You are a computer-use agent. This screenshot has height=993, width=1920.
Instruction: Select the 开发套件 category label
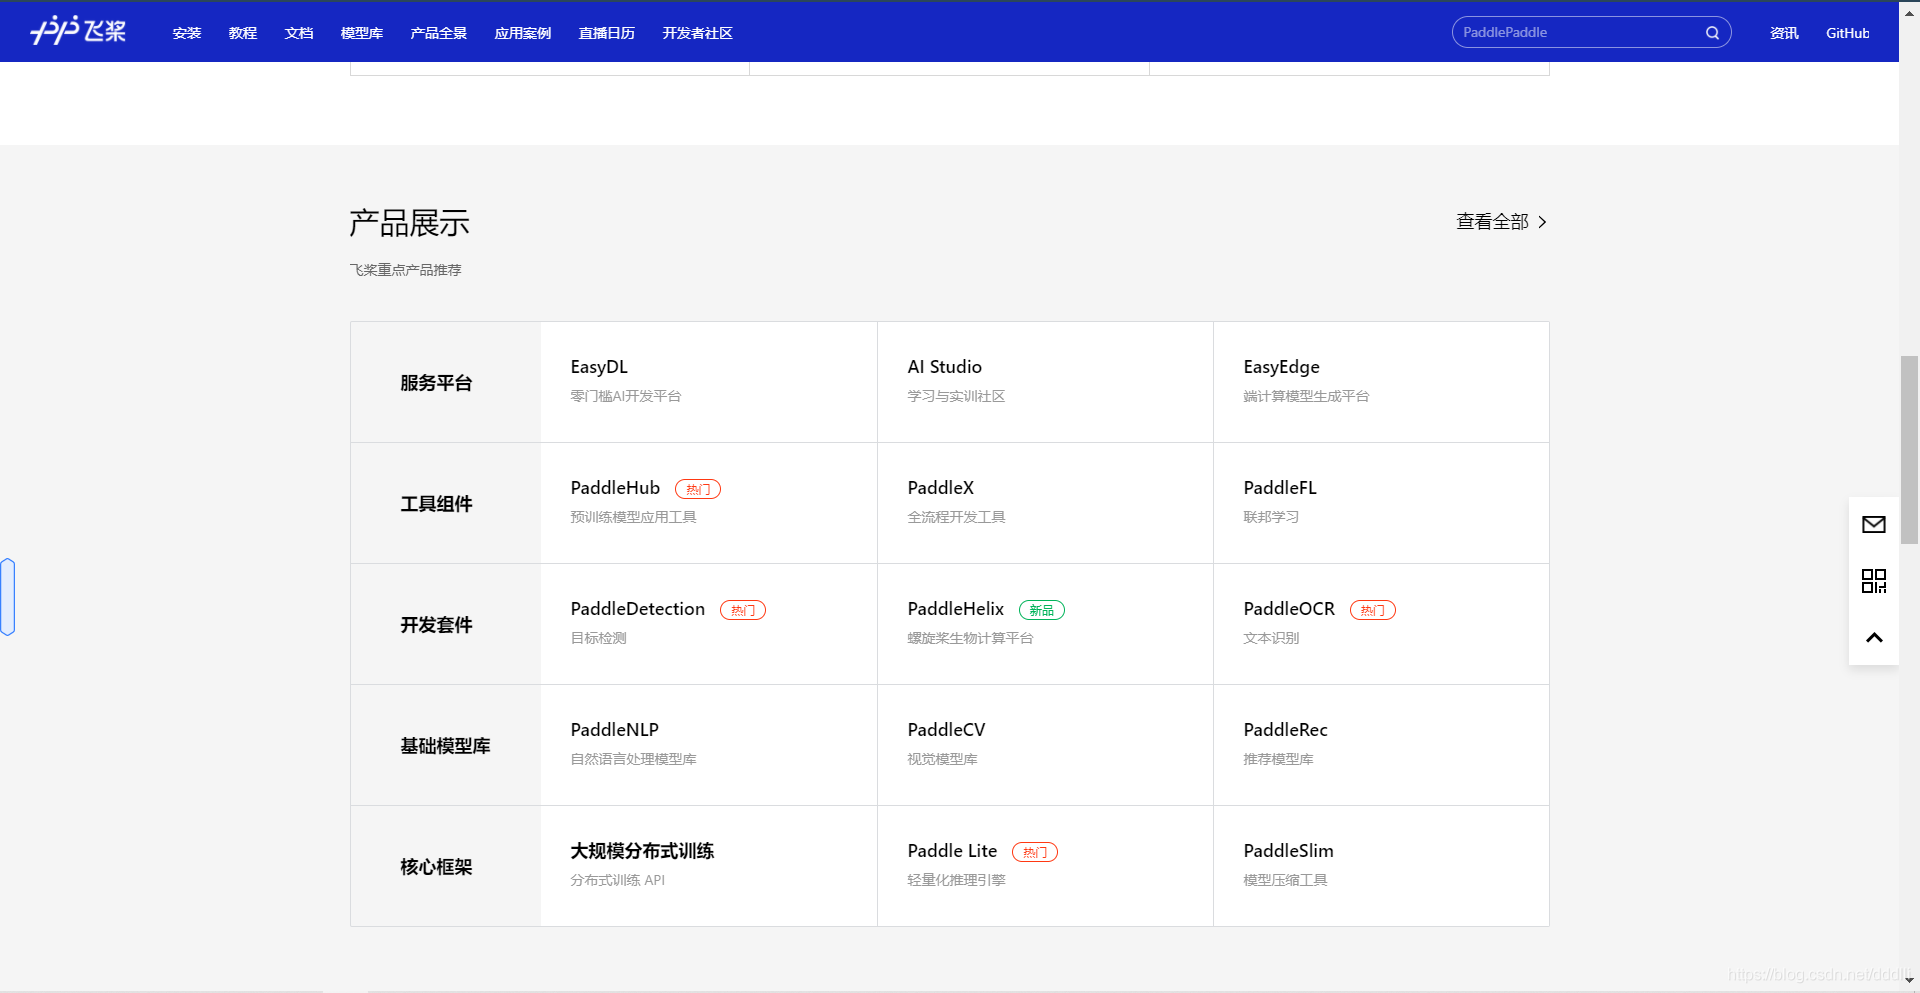pos(436,625)
